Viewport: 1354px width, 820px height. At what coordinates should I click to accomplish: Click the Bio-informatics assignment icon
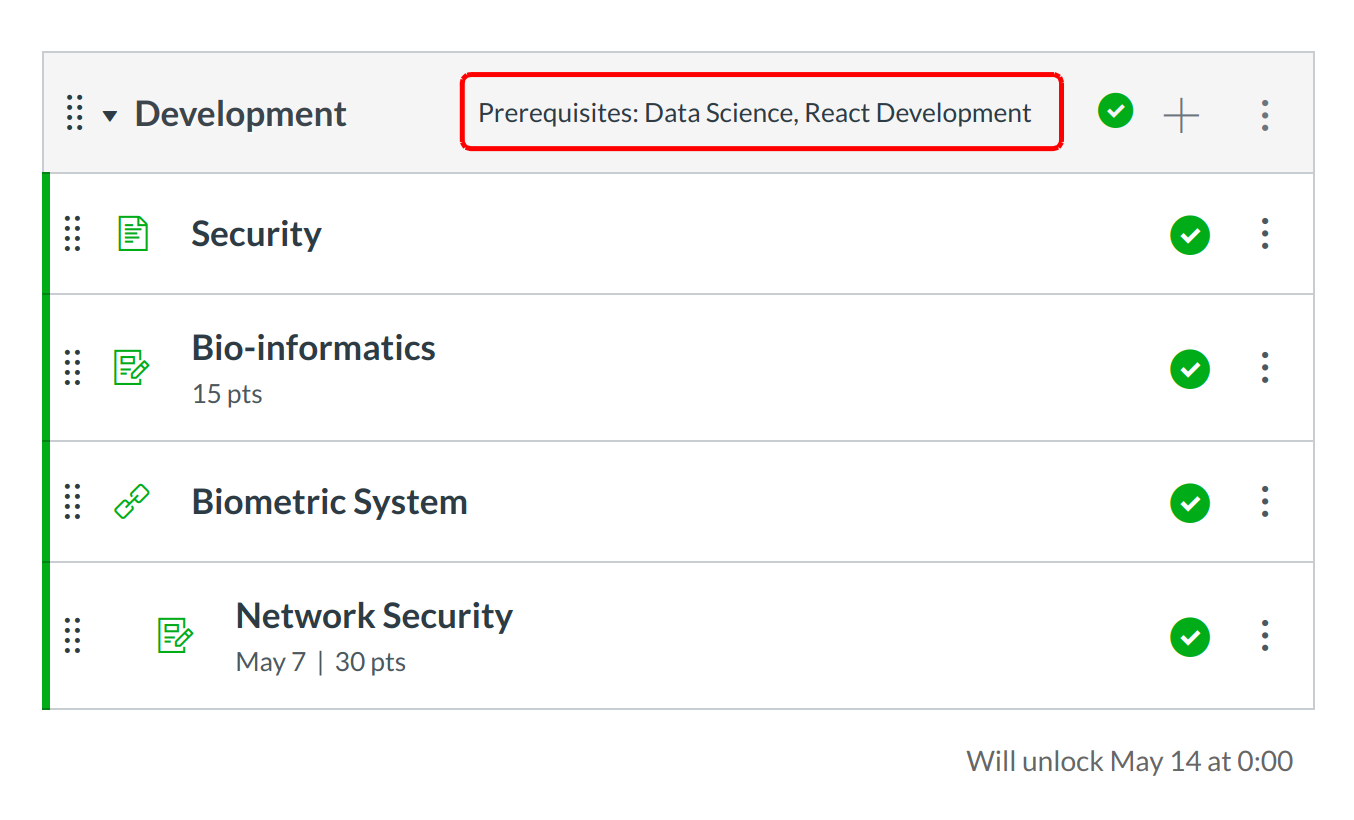[x=132, y=368]
